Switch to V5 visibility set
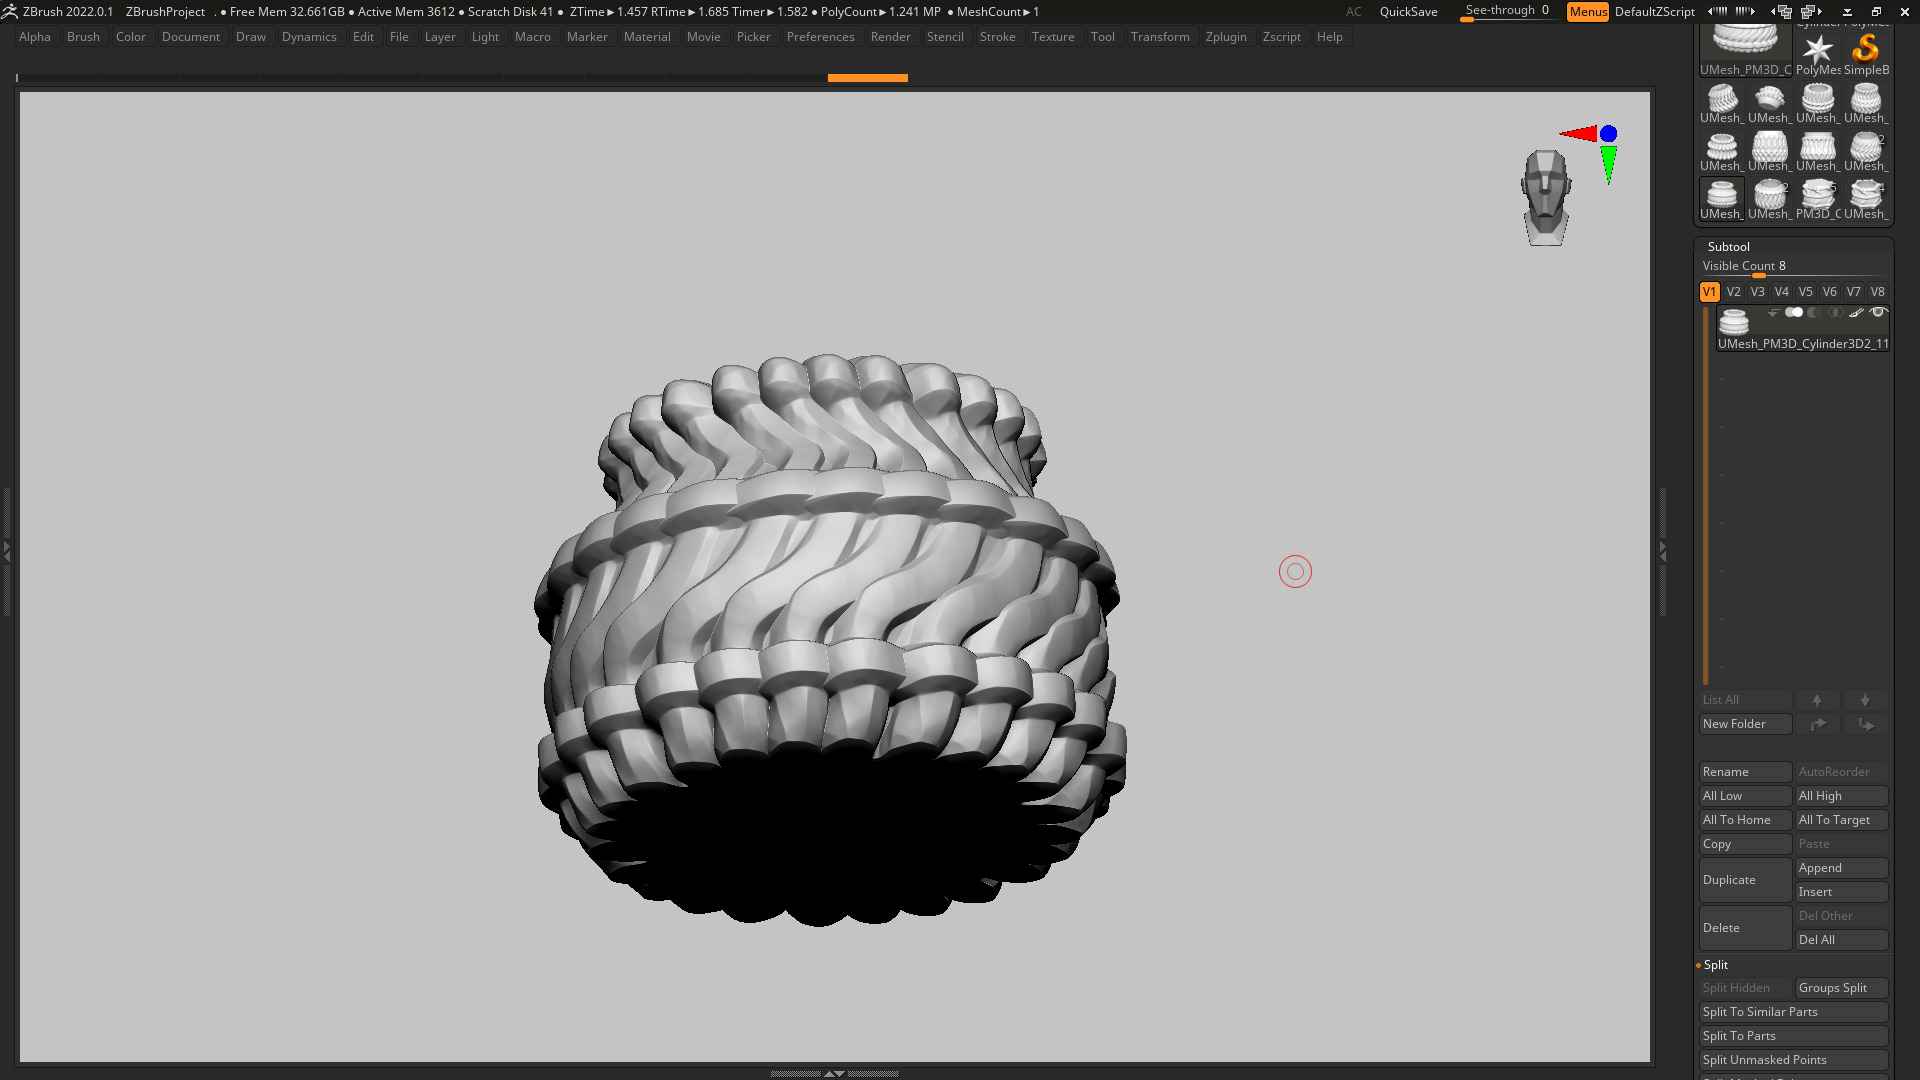This screenshot has width=1920, height=1080. click(x=1805, y=292)
